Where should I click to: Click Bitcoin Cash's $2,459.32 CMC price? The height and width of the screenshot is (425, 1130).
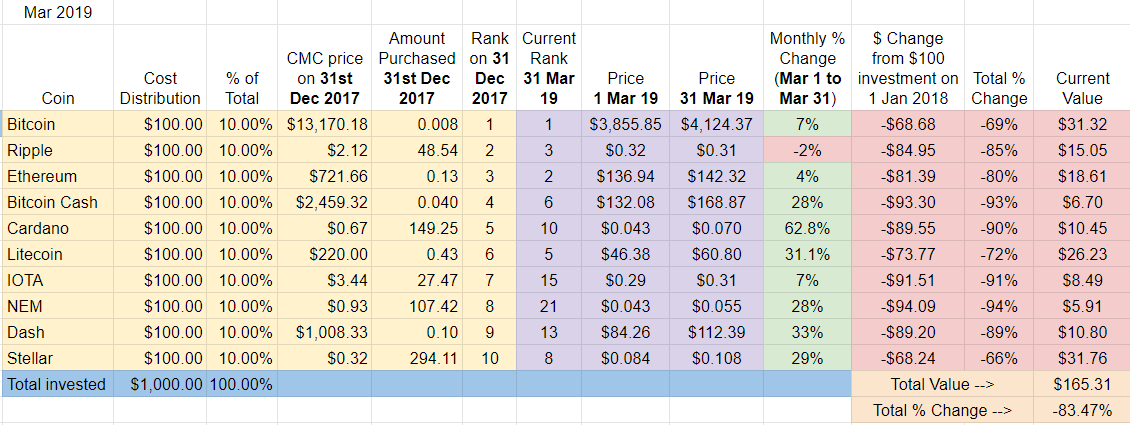(x=324, y=202)
